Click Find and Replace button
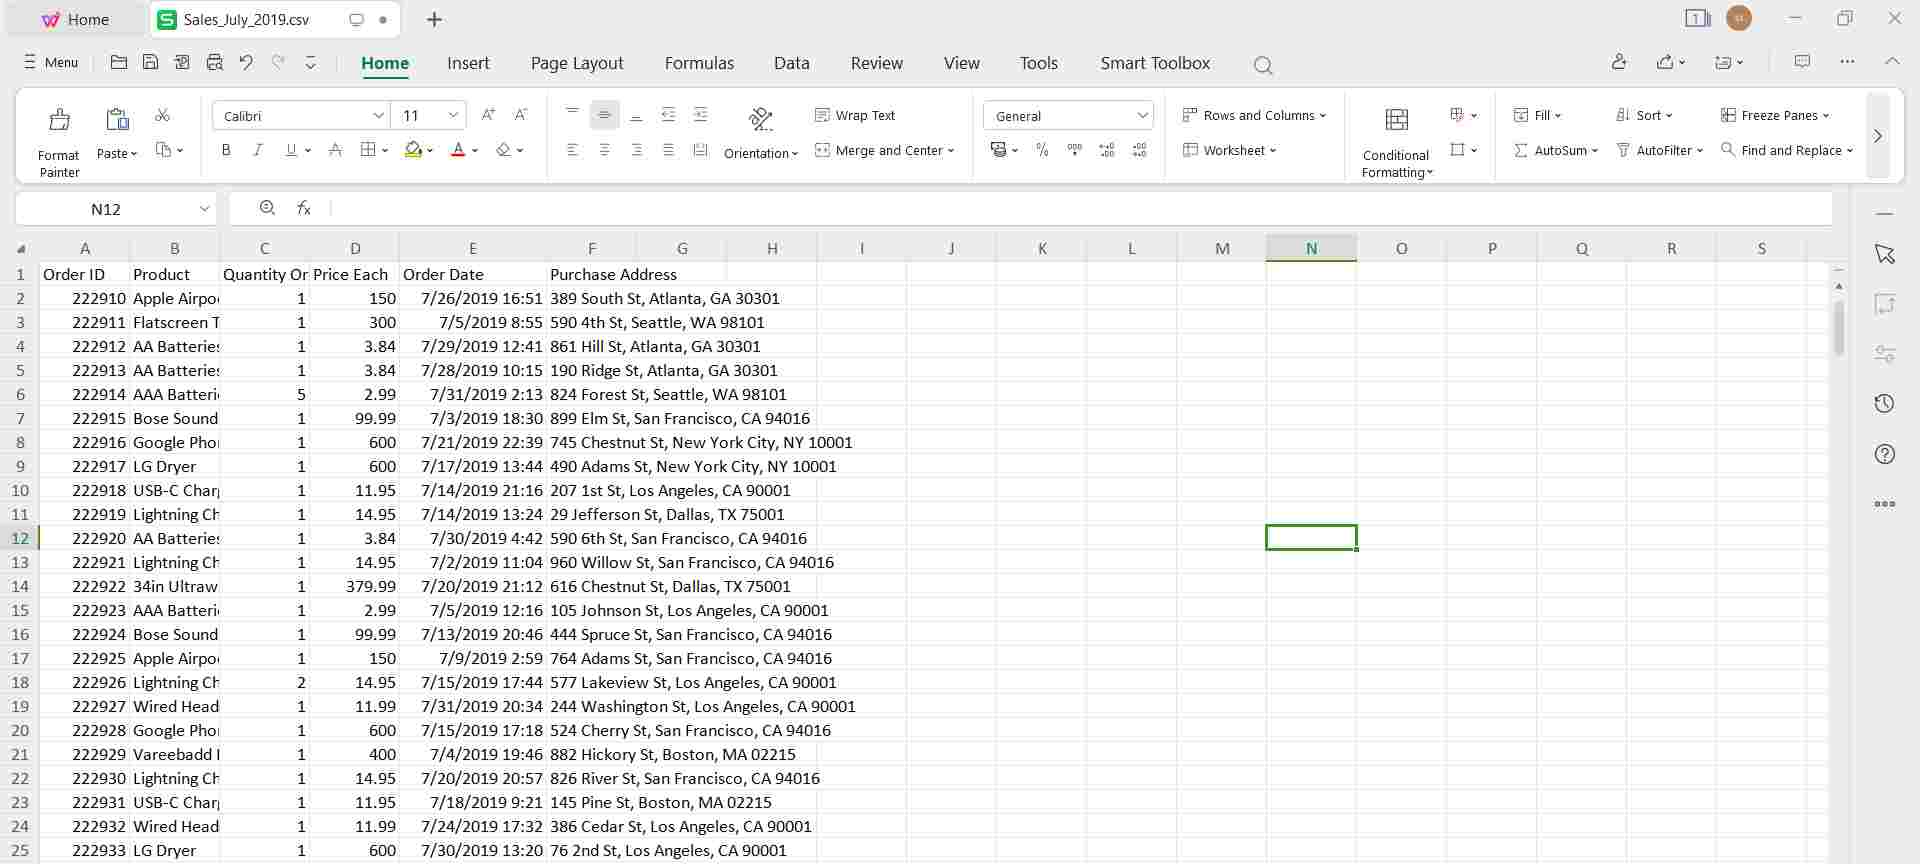This screenshot has height=864, width=1920. [1786, 150]
